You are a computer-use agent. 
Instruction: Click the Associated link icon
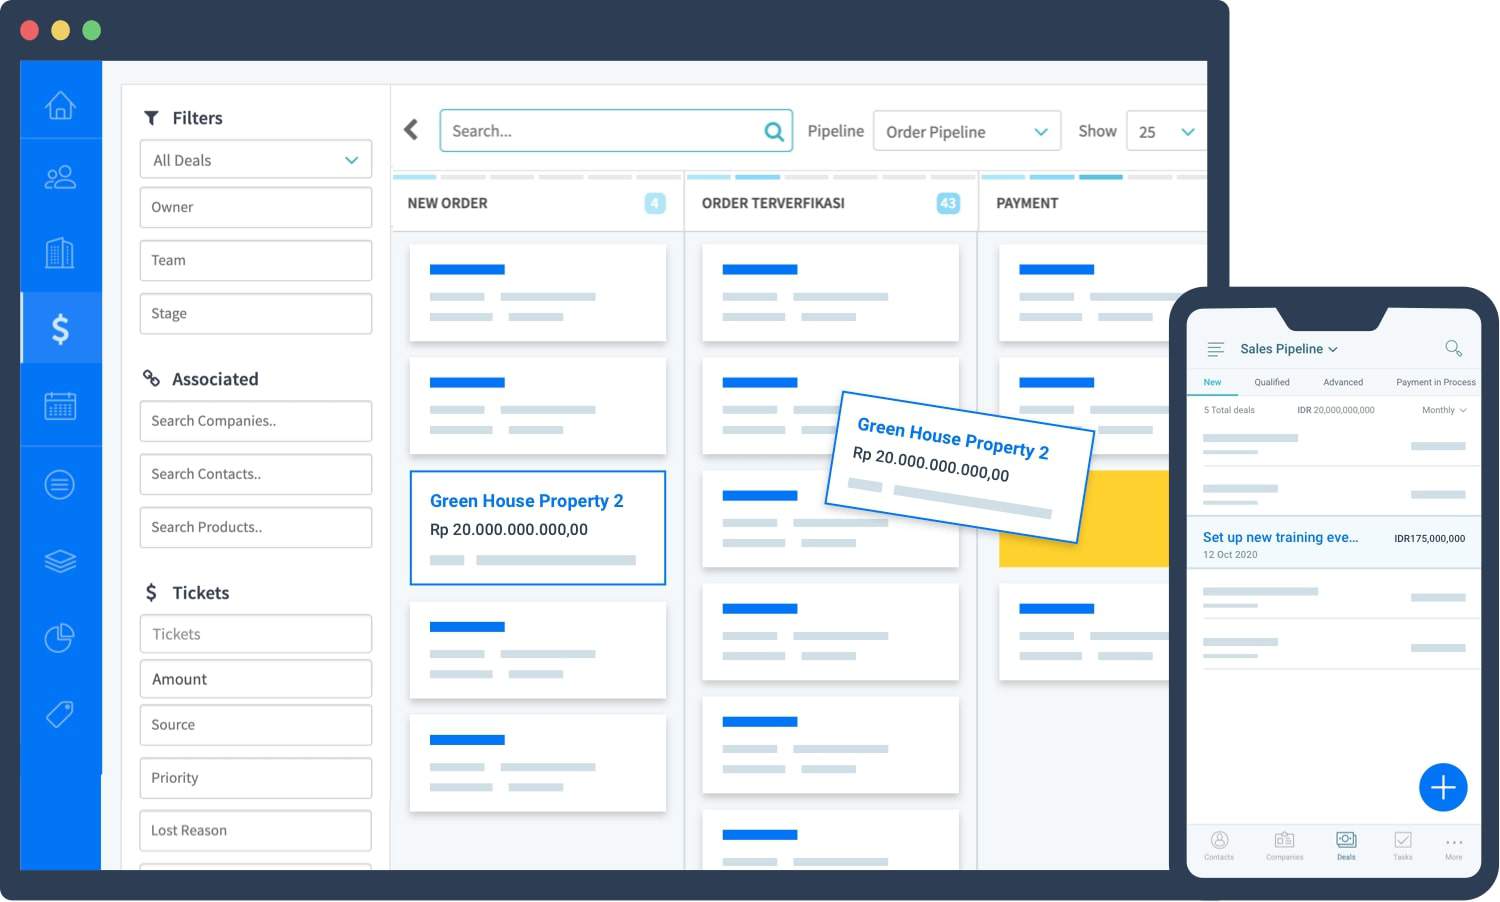click(151, 378)
